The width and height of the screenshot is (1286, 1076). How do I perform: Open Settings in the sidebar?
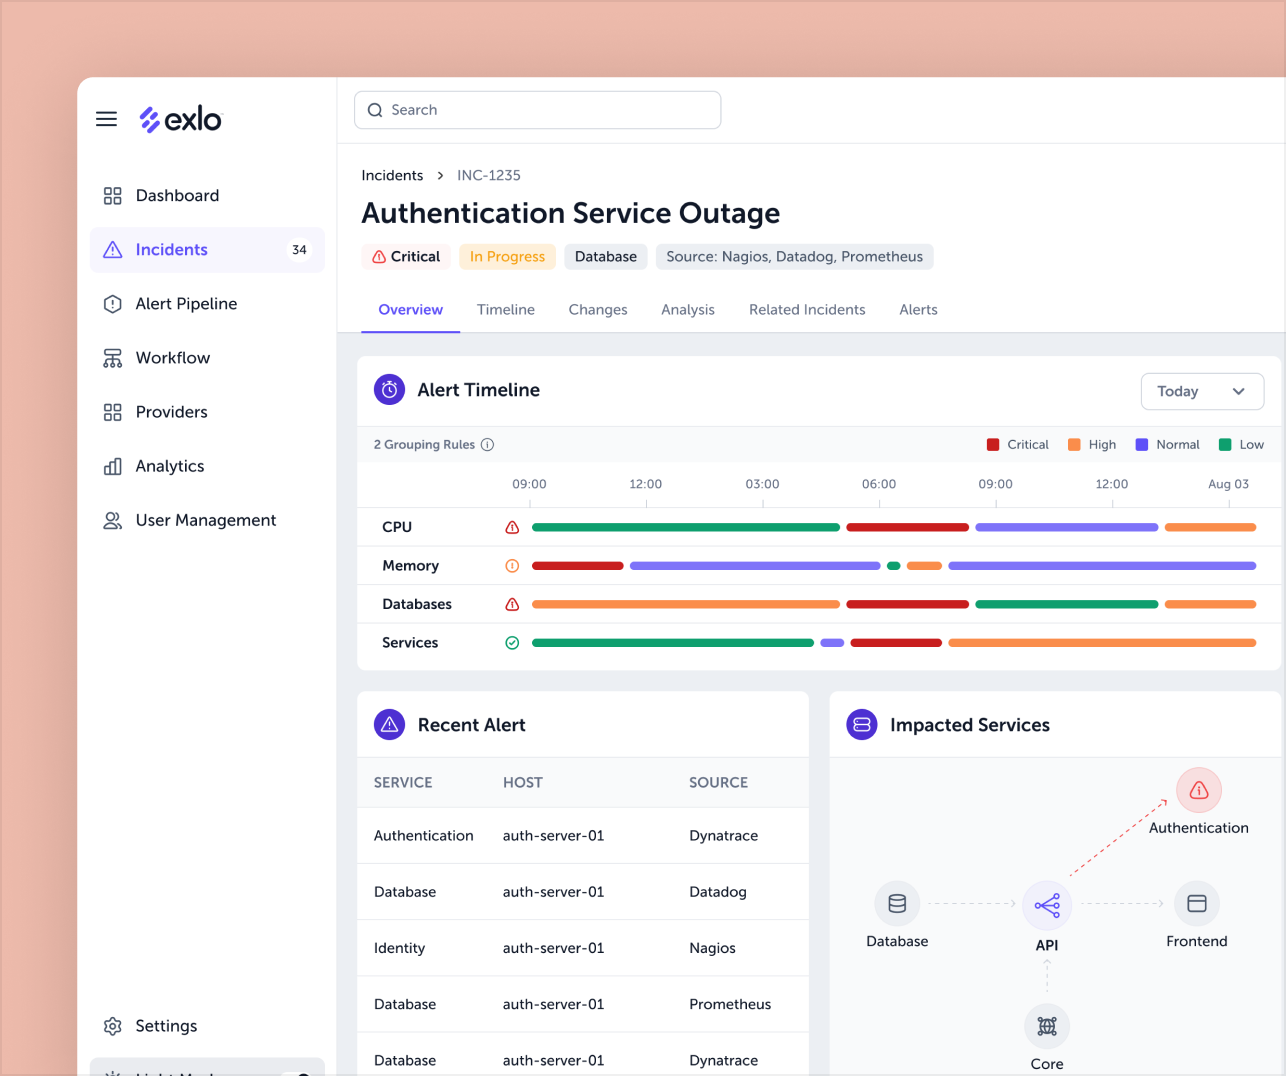(x=207, y=1026)
